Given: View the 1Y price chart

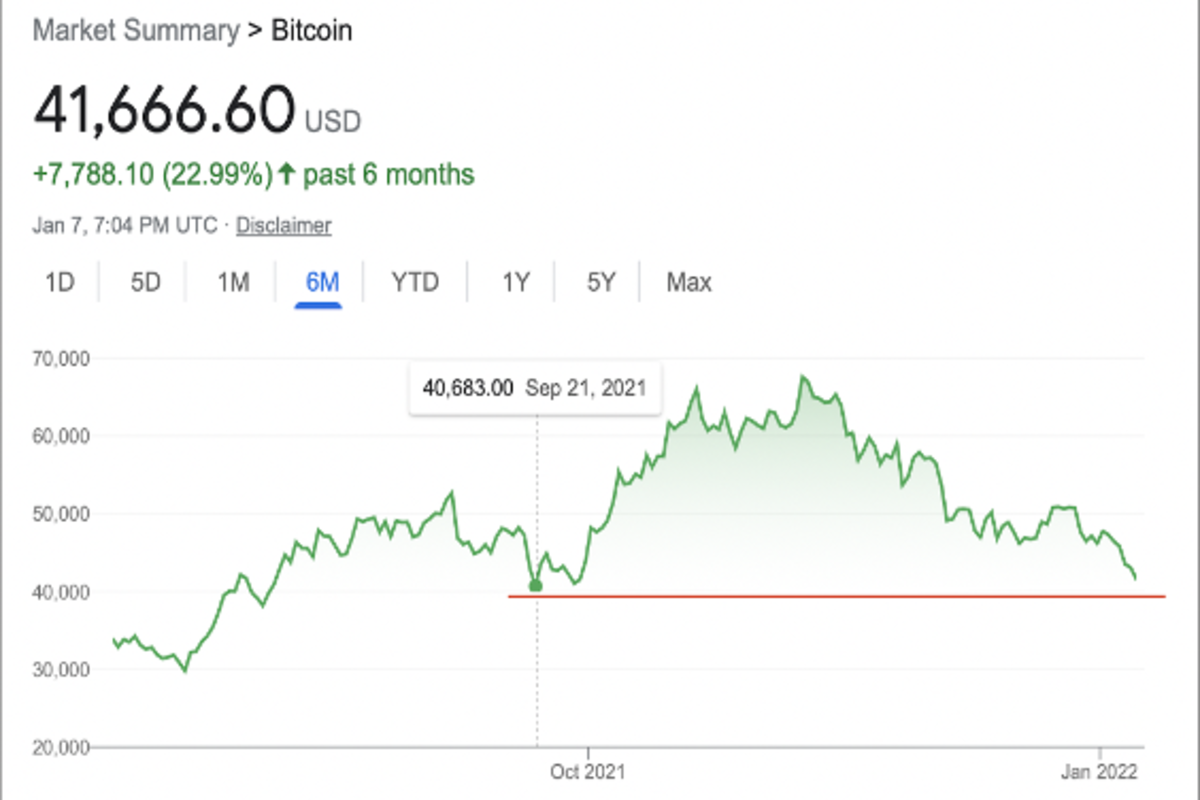Looking at the screenshot, I should tap(515, 283).
